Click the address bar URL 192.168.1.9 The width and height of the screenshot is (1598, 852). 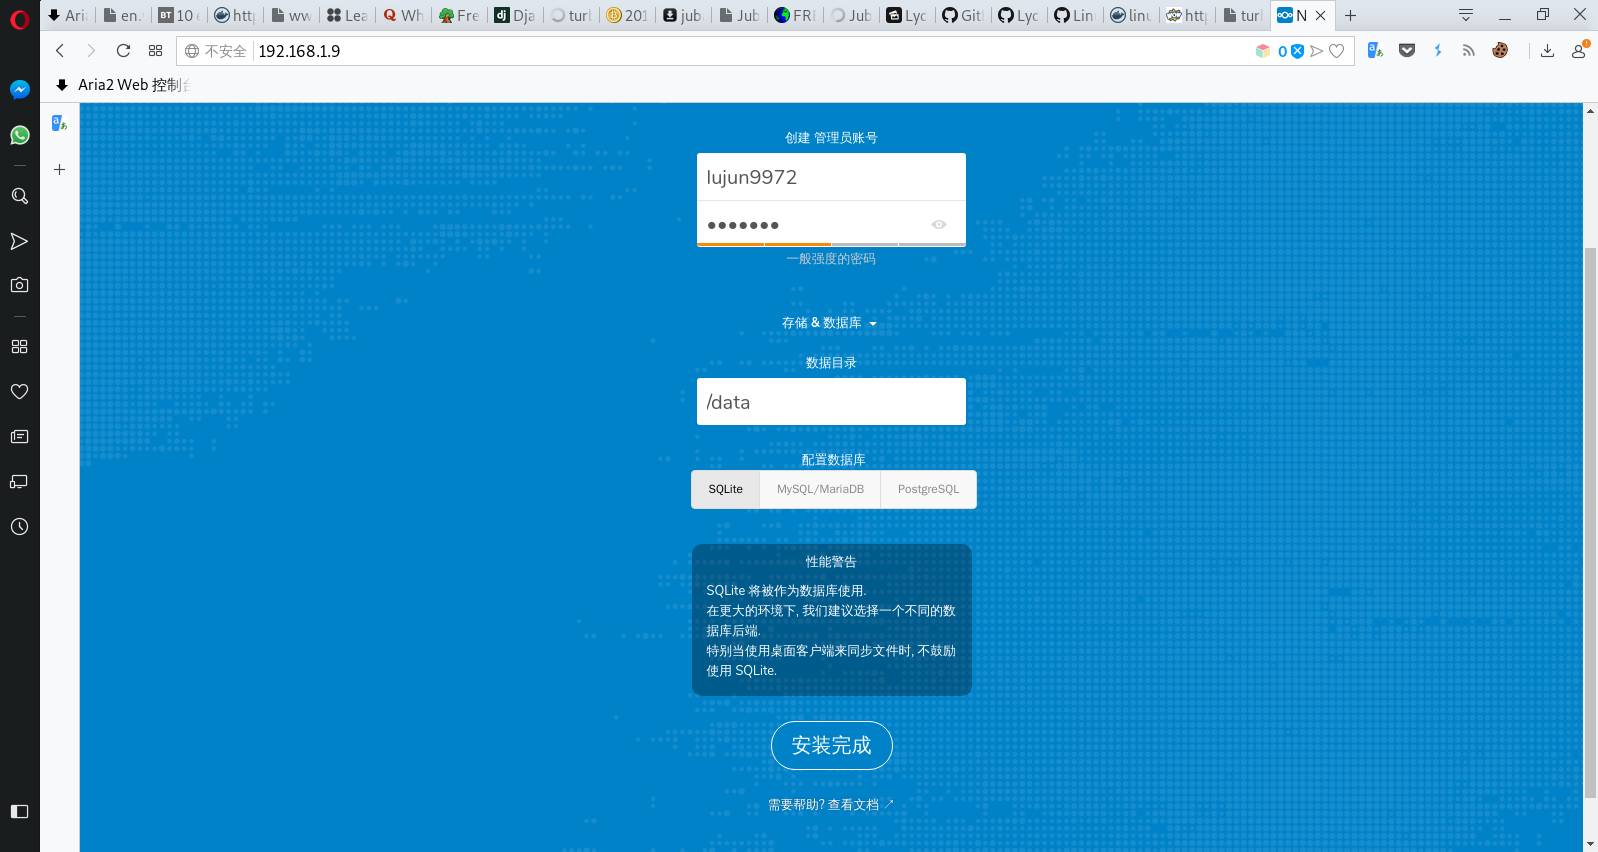click(299, 51)
